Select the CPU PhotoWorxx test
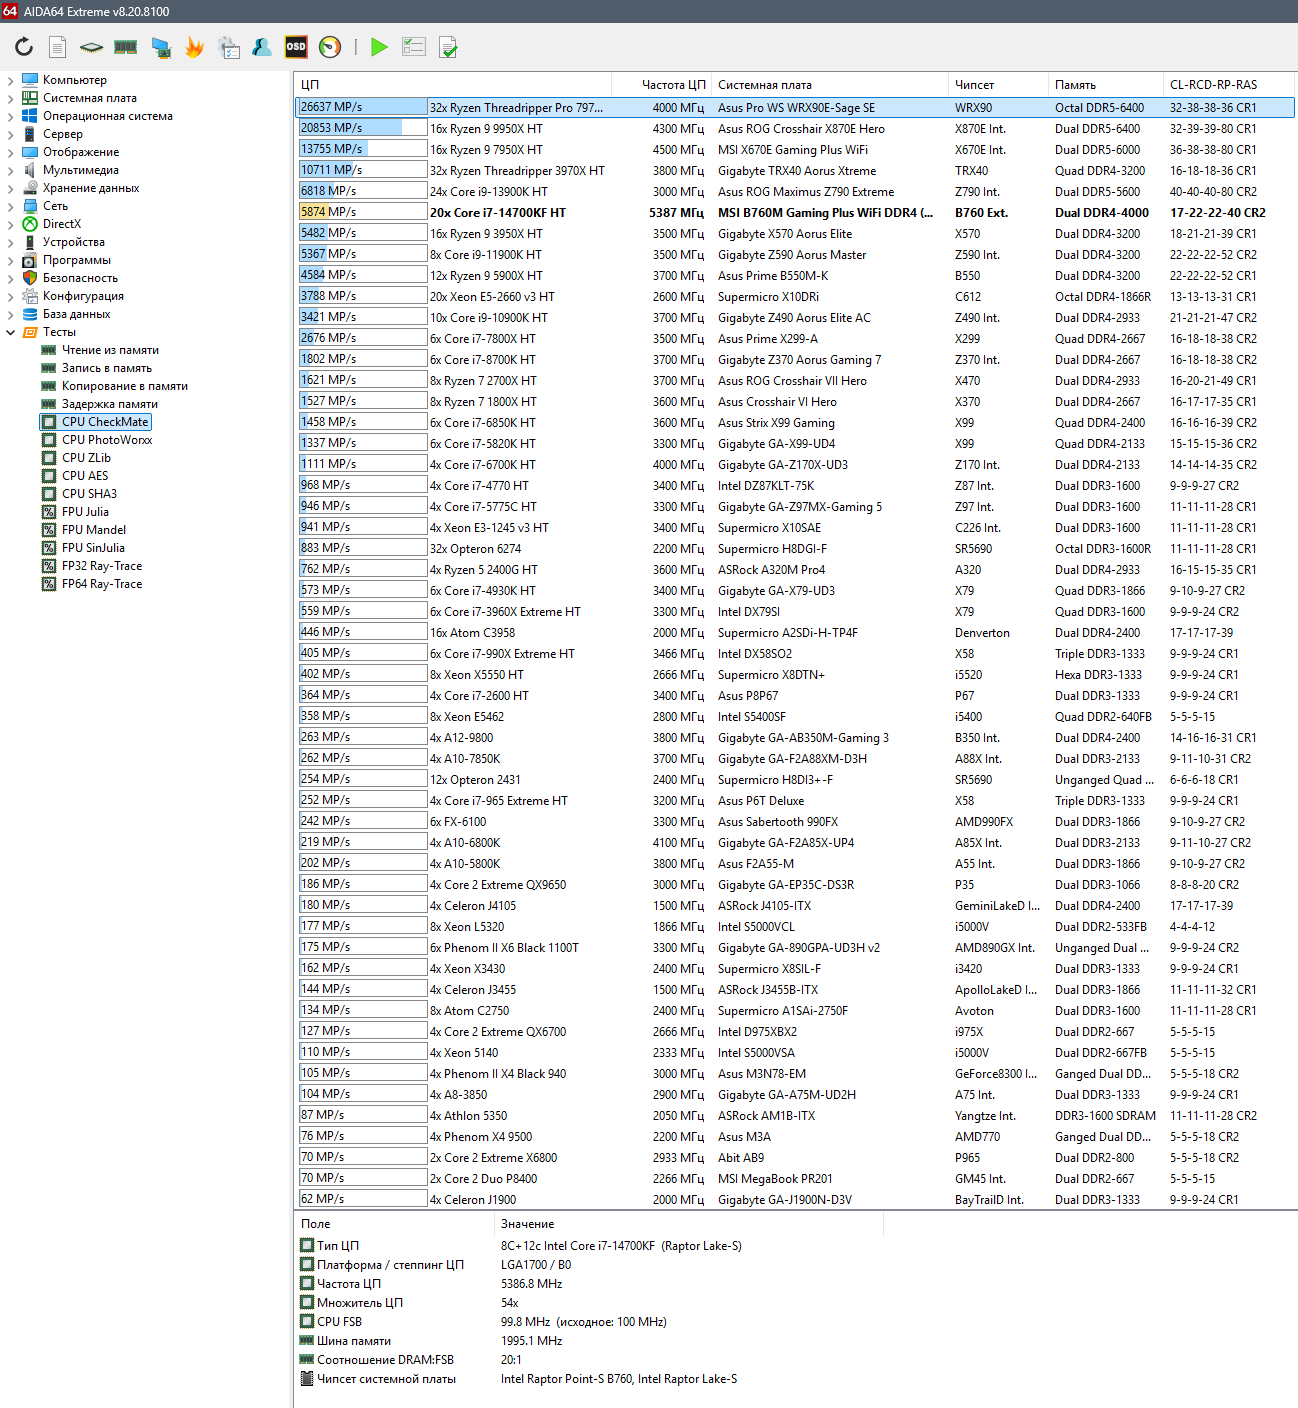 107,440
